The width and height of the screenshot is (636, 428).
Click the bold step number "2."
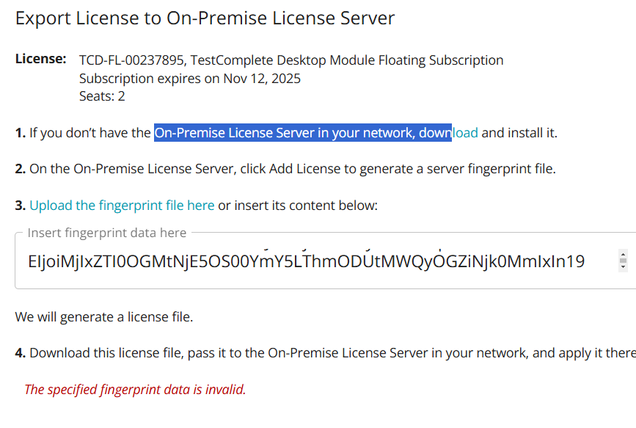point(20,168)
